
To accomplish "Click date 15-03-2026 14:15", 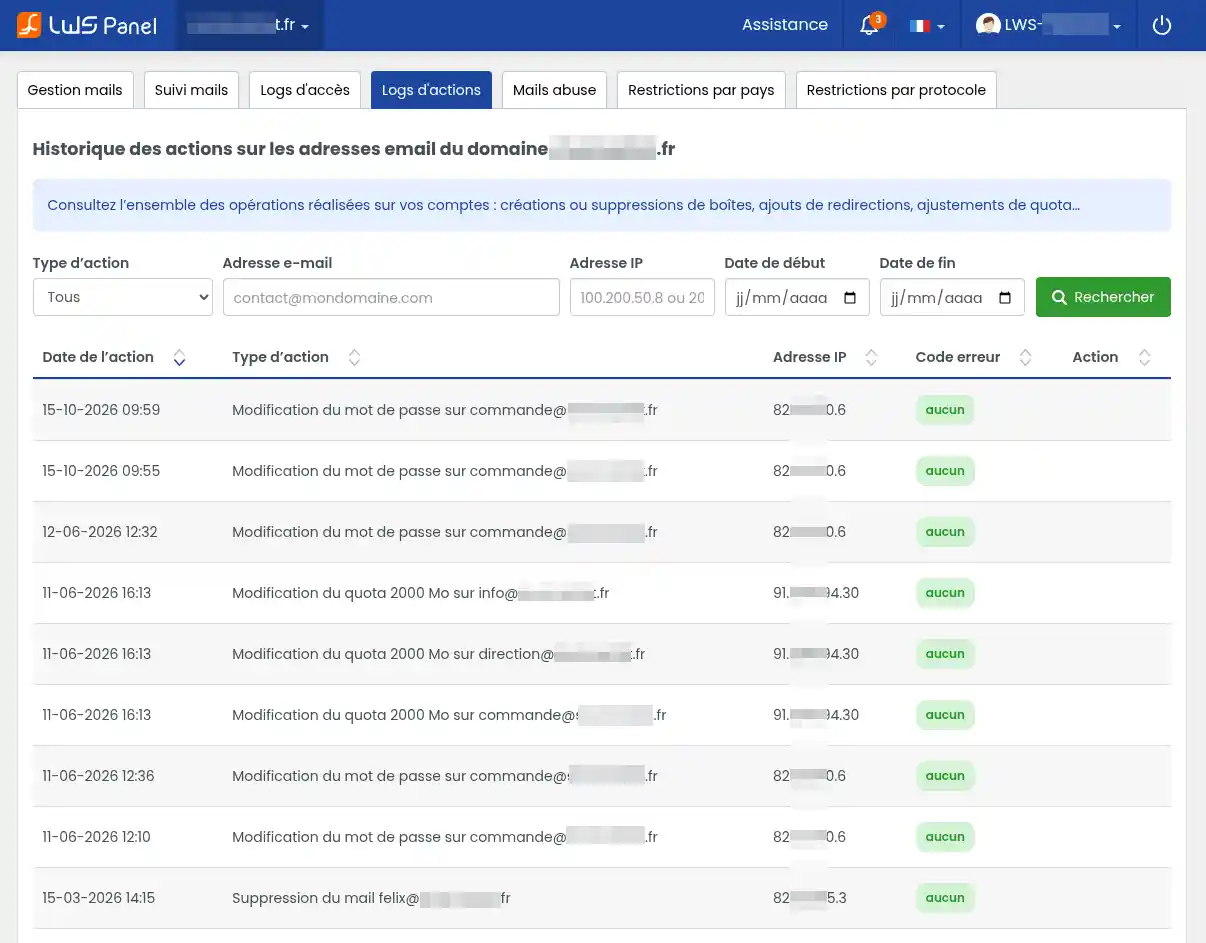I will tap(98, 898).
